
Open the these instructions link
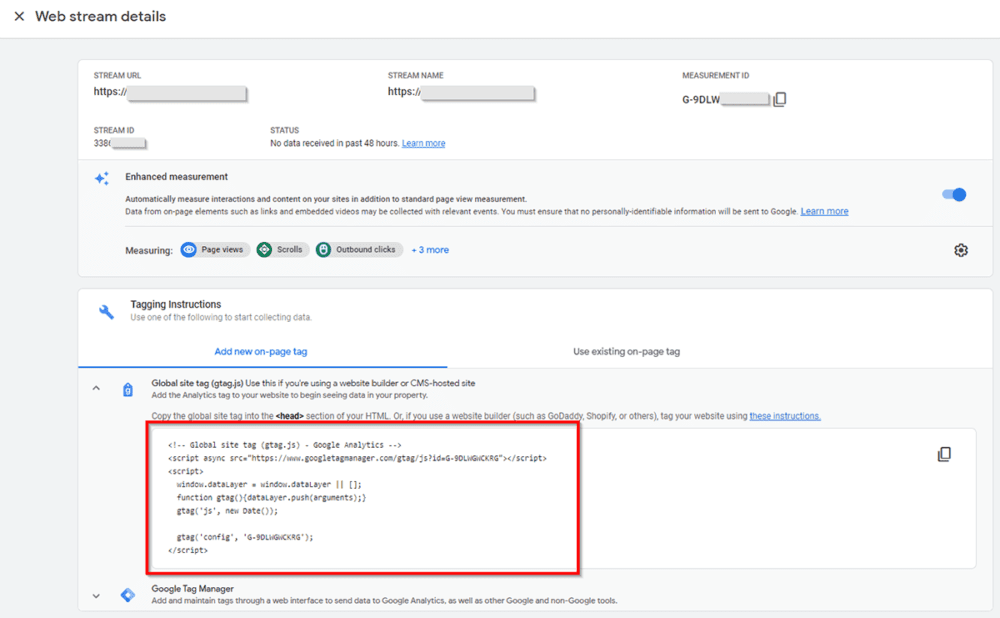784,416
